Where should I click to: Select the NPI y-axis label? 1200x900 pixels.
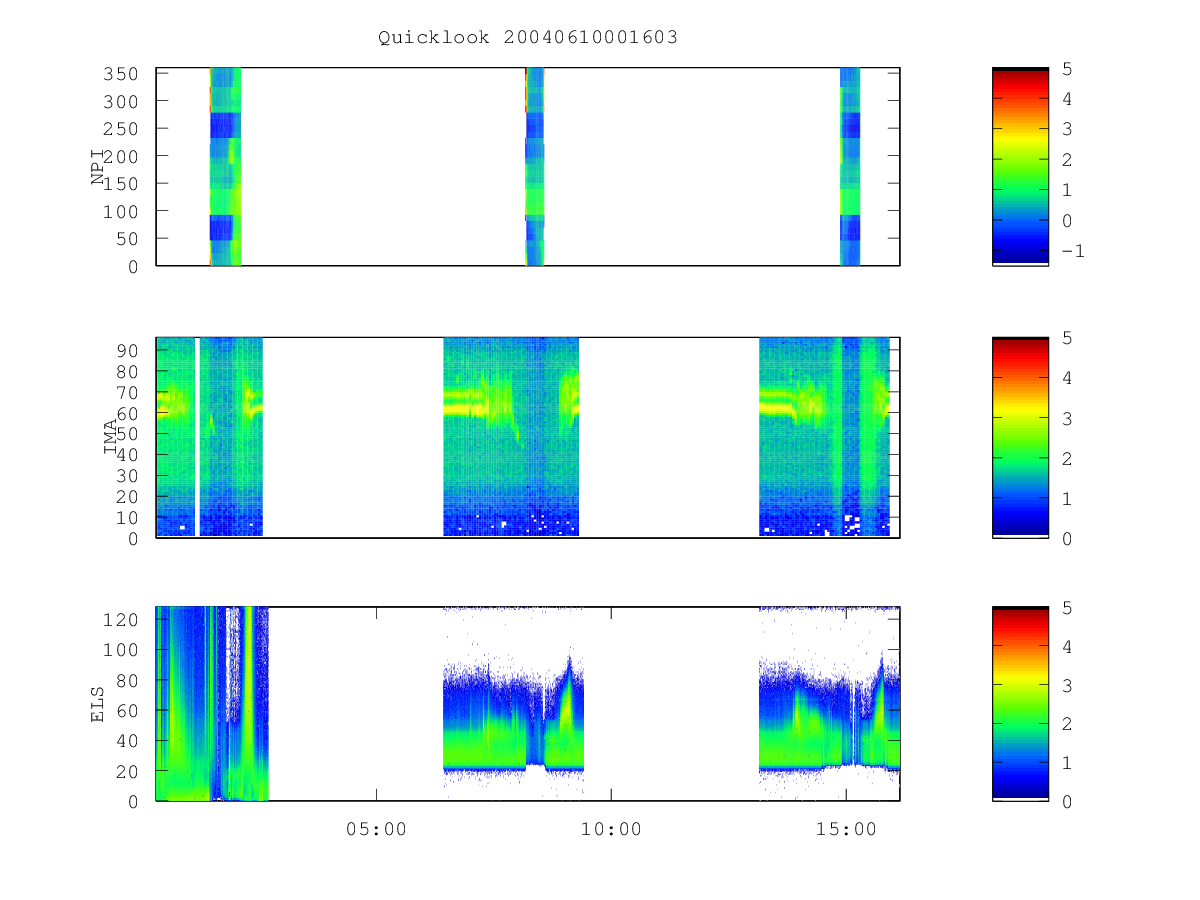point(99,166)
